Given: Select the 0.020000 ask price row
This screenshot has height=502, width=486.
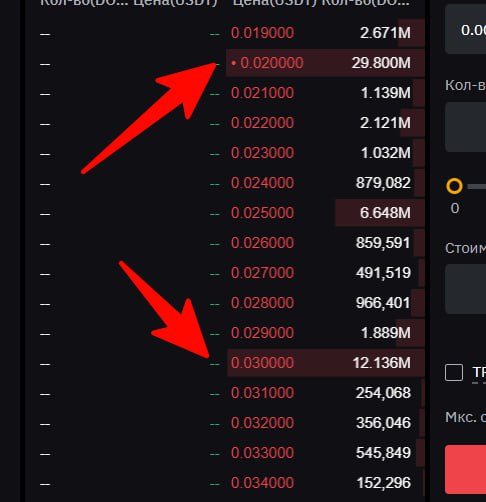Looking at the screenshot, I should tap(325, 63).
